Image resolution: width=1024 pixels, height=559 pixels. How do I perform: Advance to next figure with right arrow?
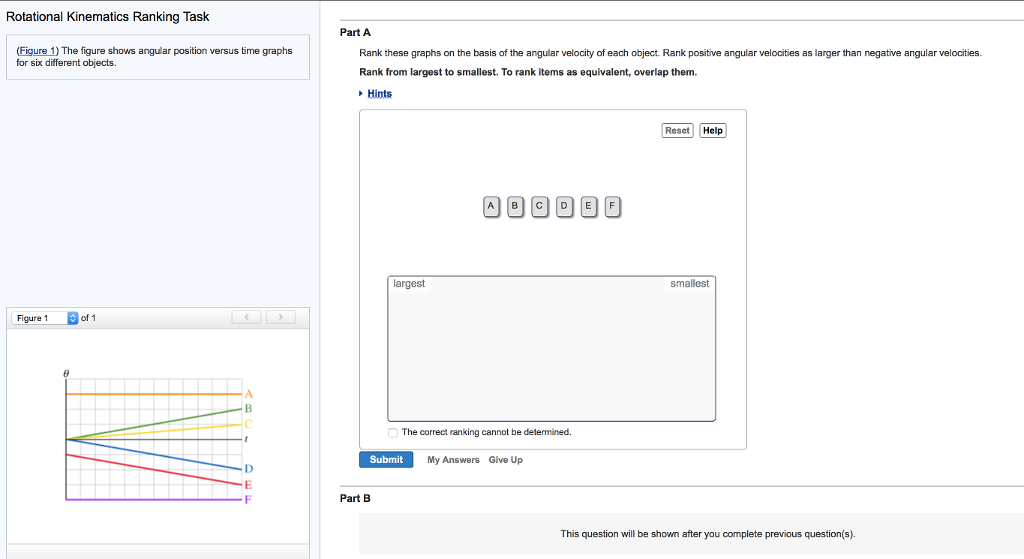(282, 318)
